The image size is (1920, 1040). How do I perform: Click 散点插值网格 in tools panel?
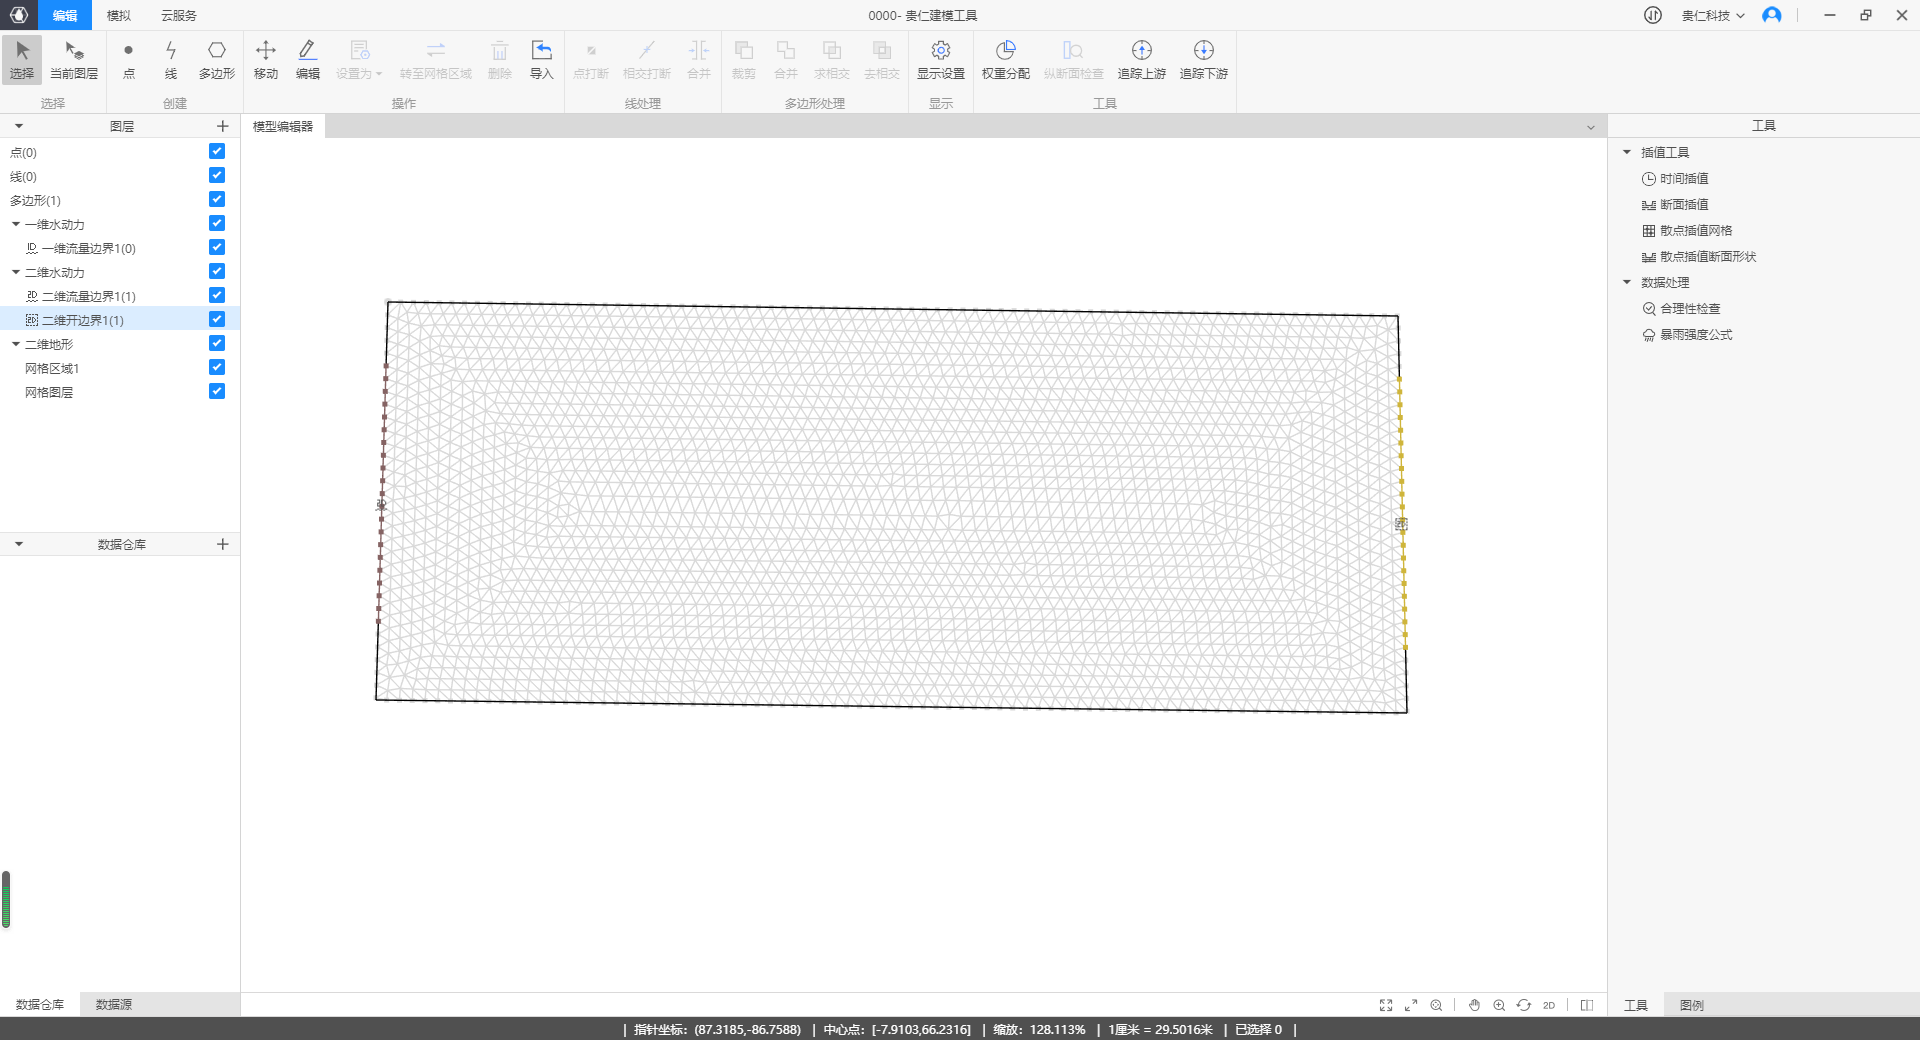(x=1696, y=231)
